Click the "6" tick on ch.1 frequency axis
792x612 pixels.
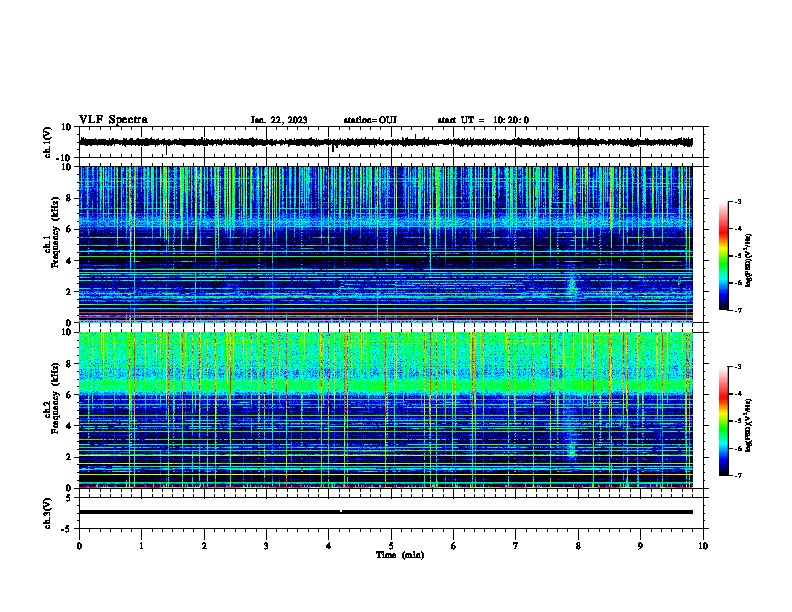(69, 229)
